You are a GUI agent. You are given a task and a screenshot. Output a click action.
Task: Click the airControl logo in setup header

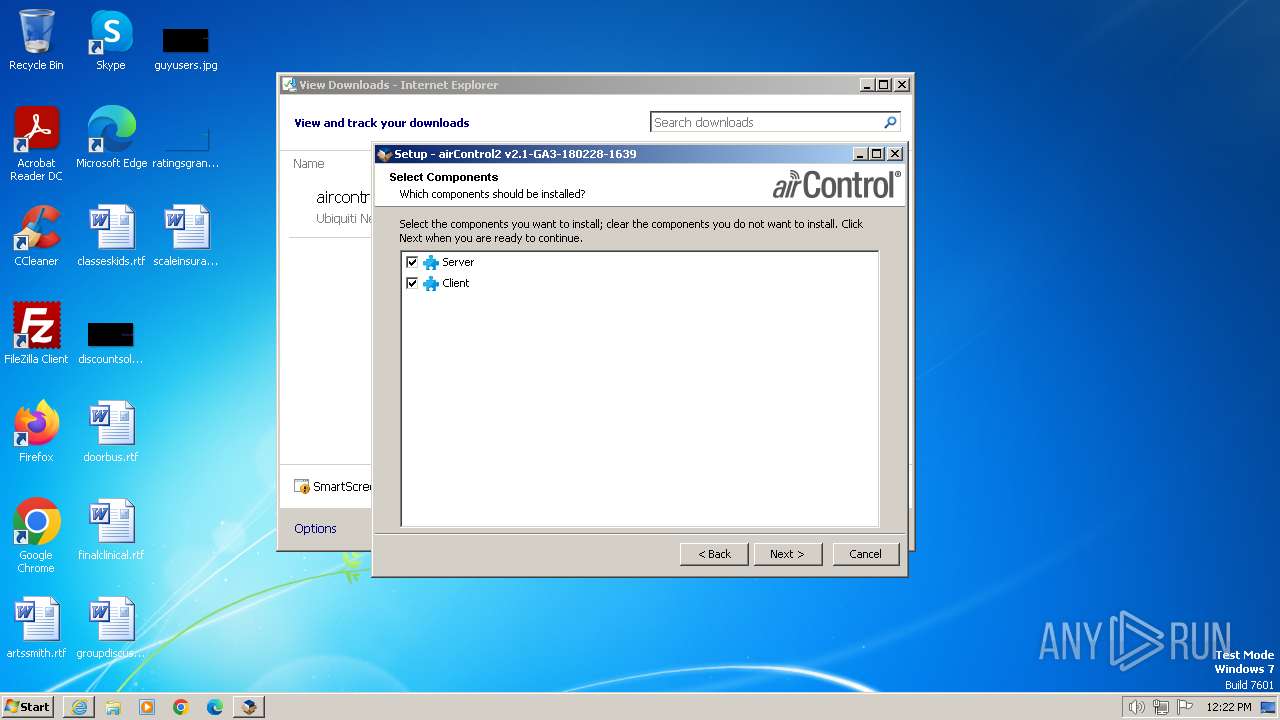point(837,184)
